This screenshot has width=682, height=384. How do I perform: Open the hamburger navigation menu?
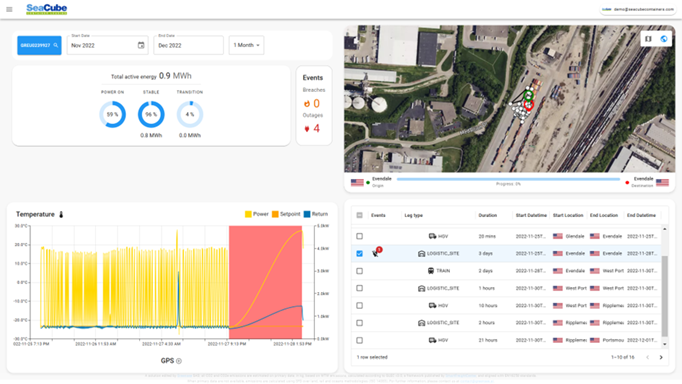[x=9, y=9]
